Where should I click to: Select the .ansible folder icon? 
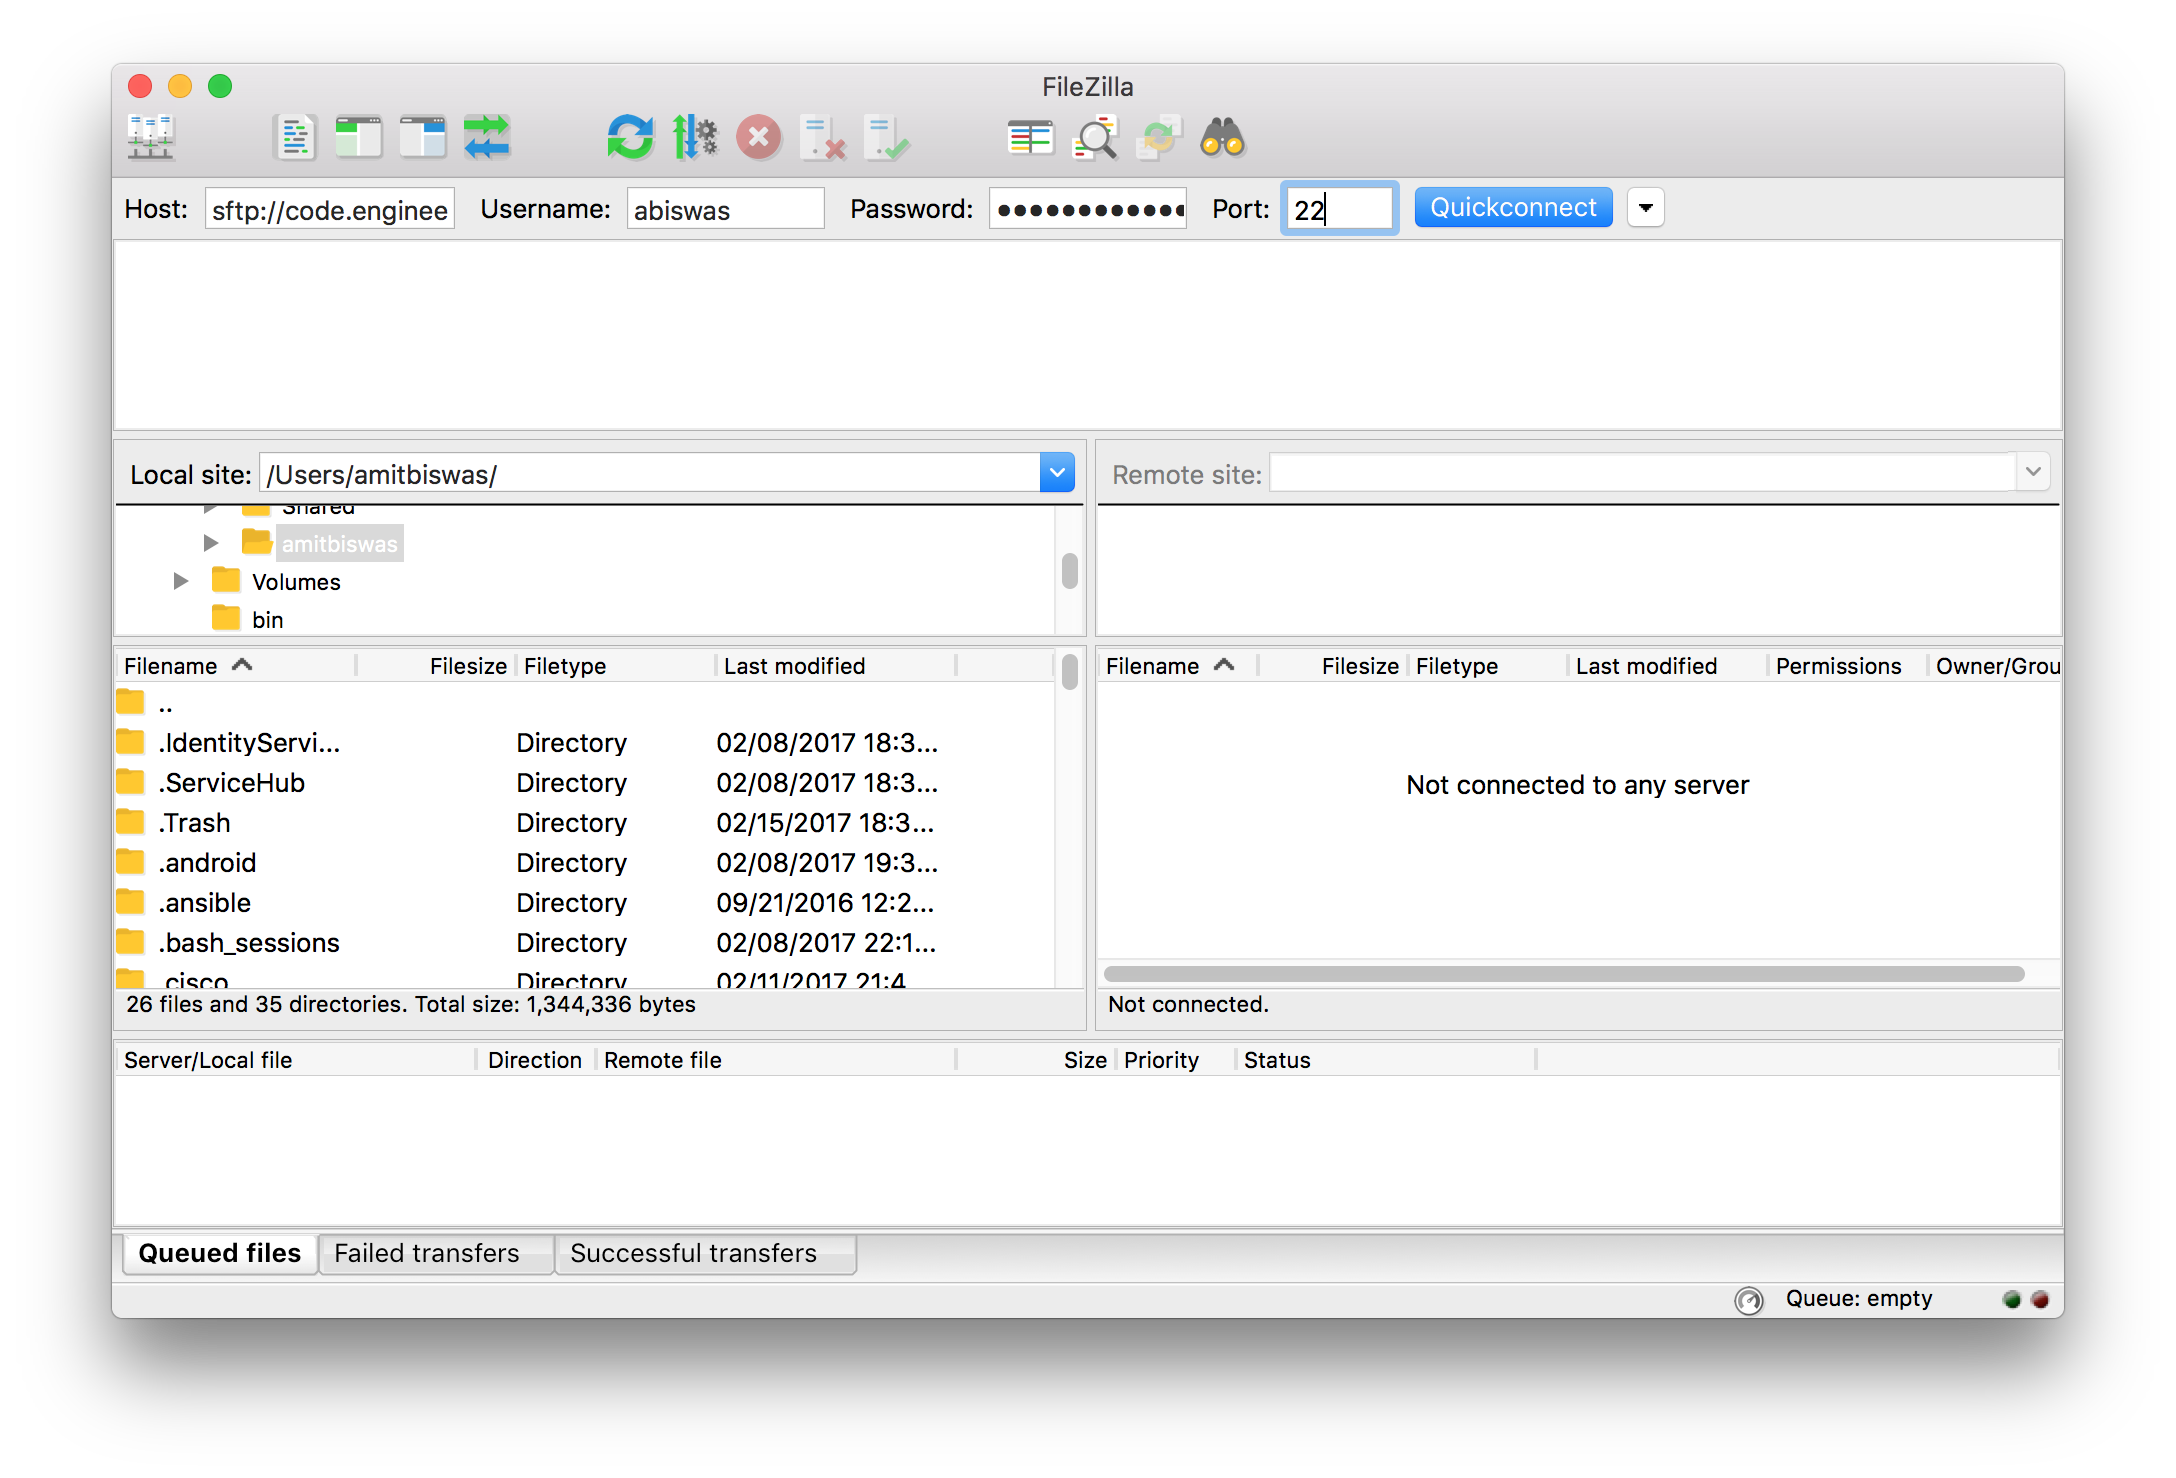click(130, 902)
